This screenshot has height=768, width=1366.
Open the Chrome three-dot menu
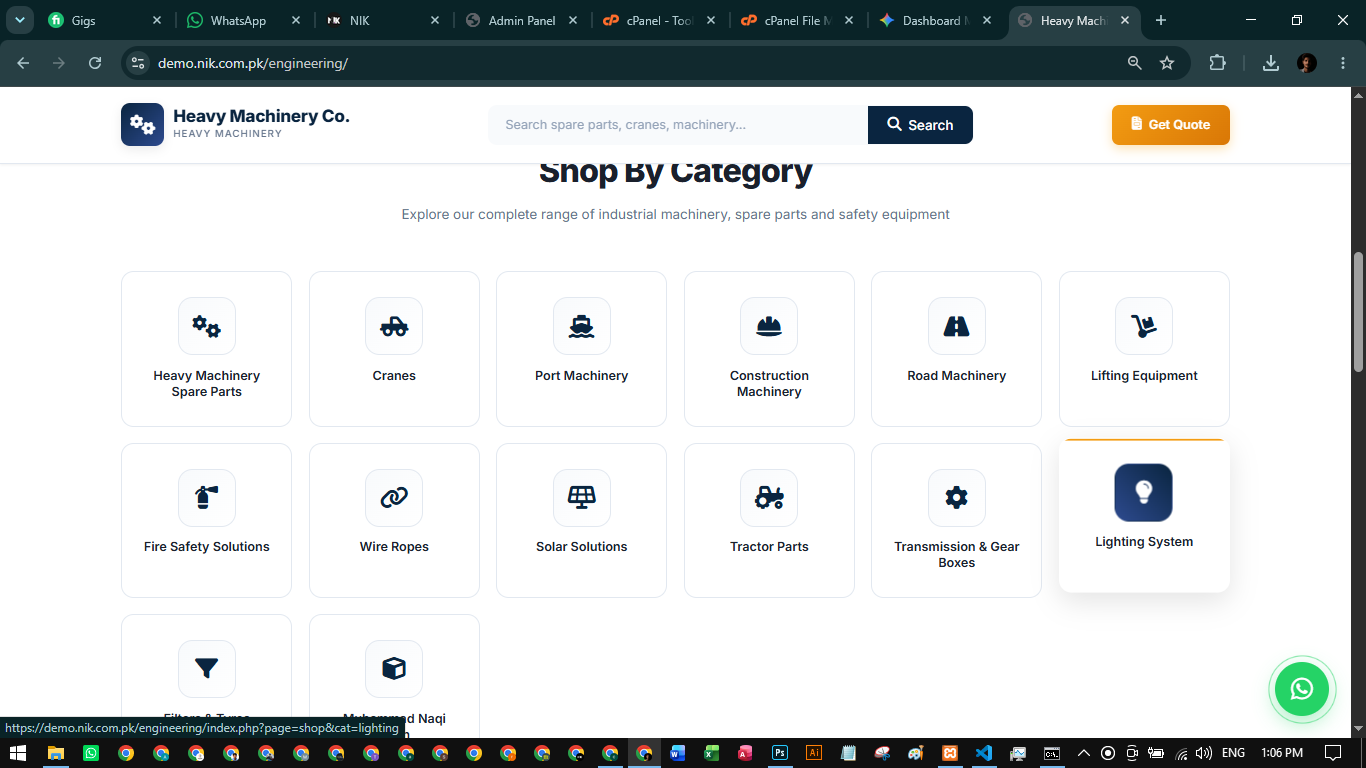click(x=1343, y=63)
